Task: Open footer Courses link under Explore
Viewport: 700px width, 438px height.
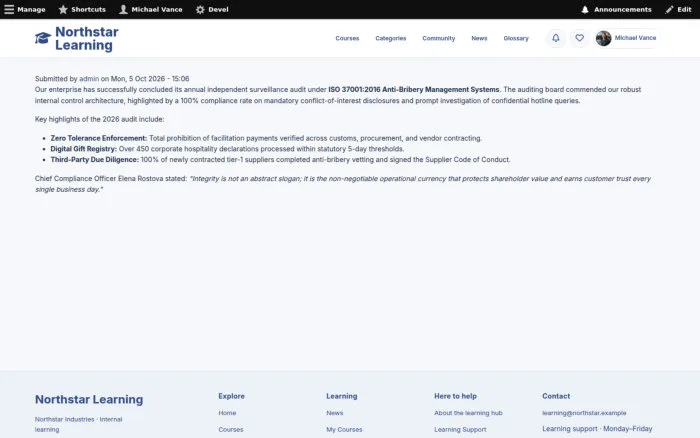Action: [231, 430]
